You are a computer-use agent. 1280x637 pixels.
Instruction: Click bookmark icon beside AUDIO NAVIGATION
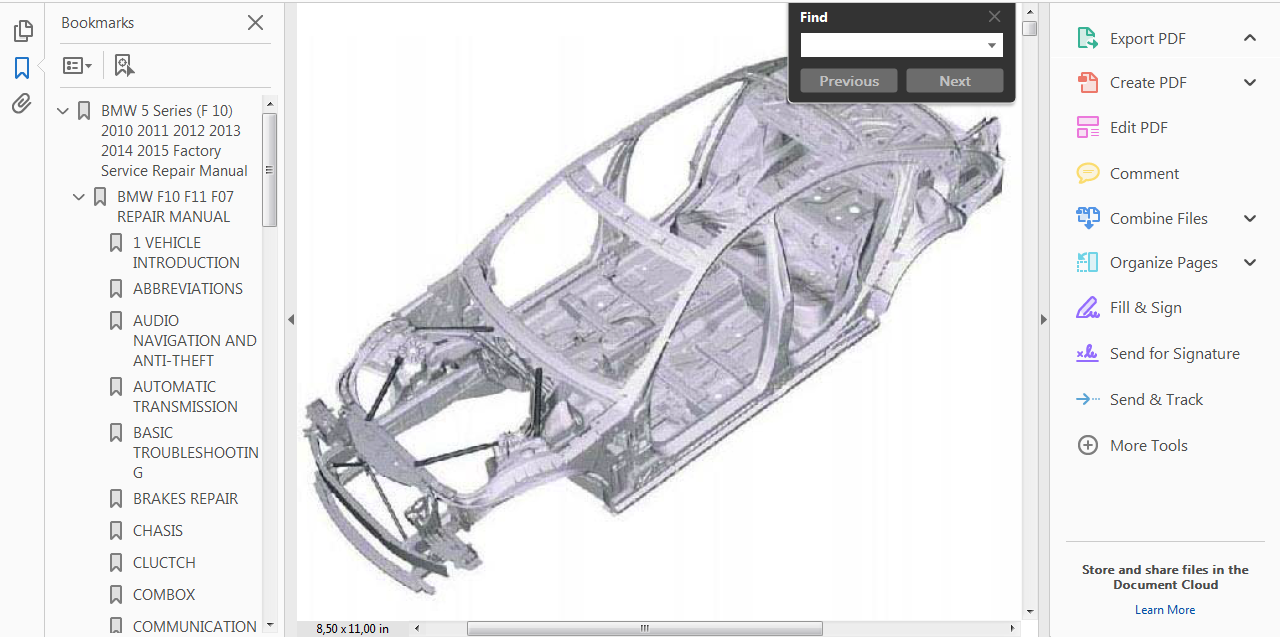(x=116, y=321)
